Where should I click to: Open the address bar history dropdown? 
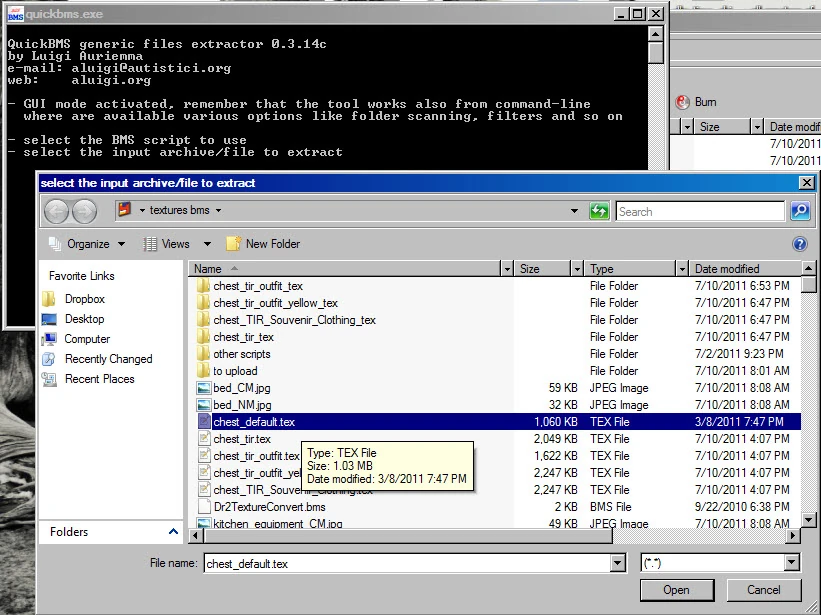coord(574,211)
